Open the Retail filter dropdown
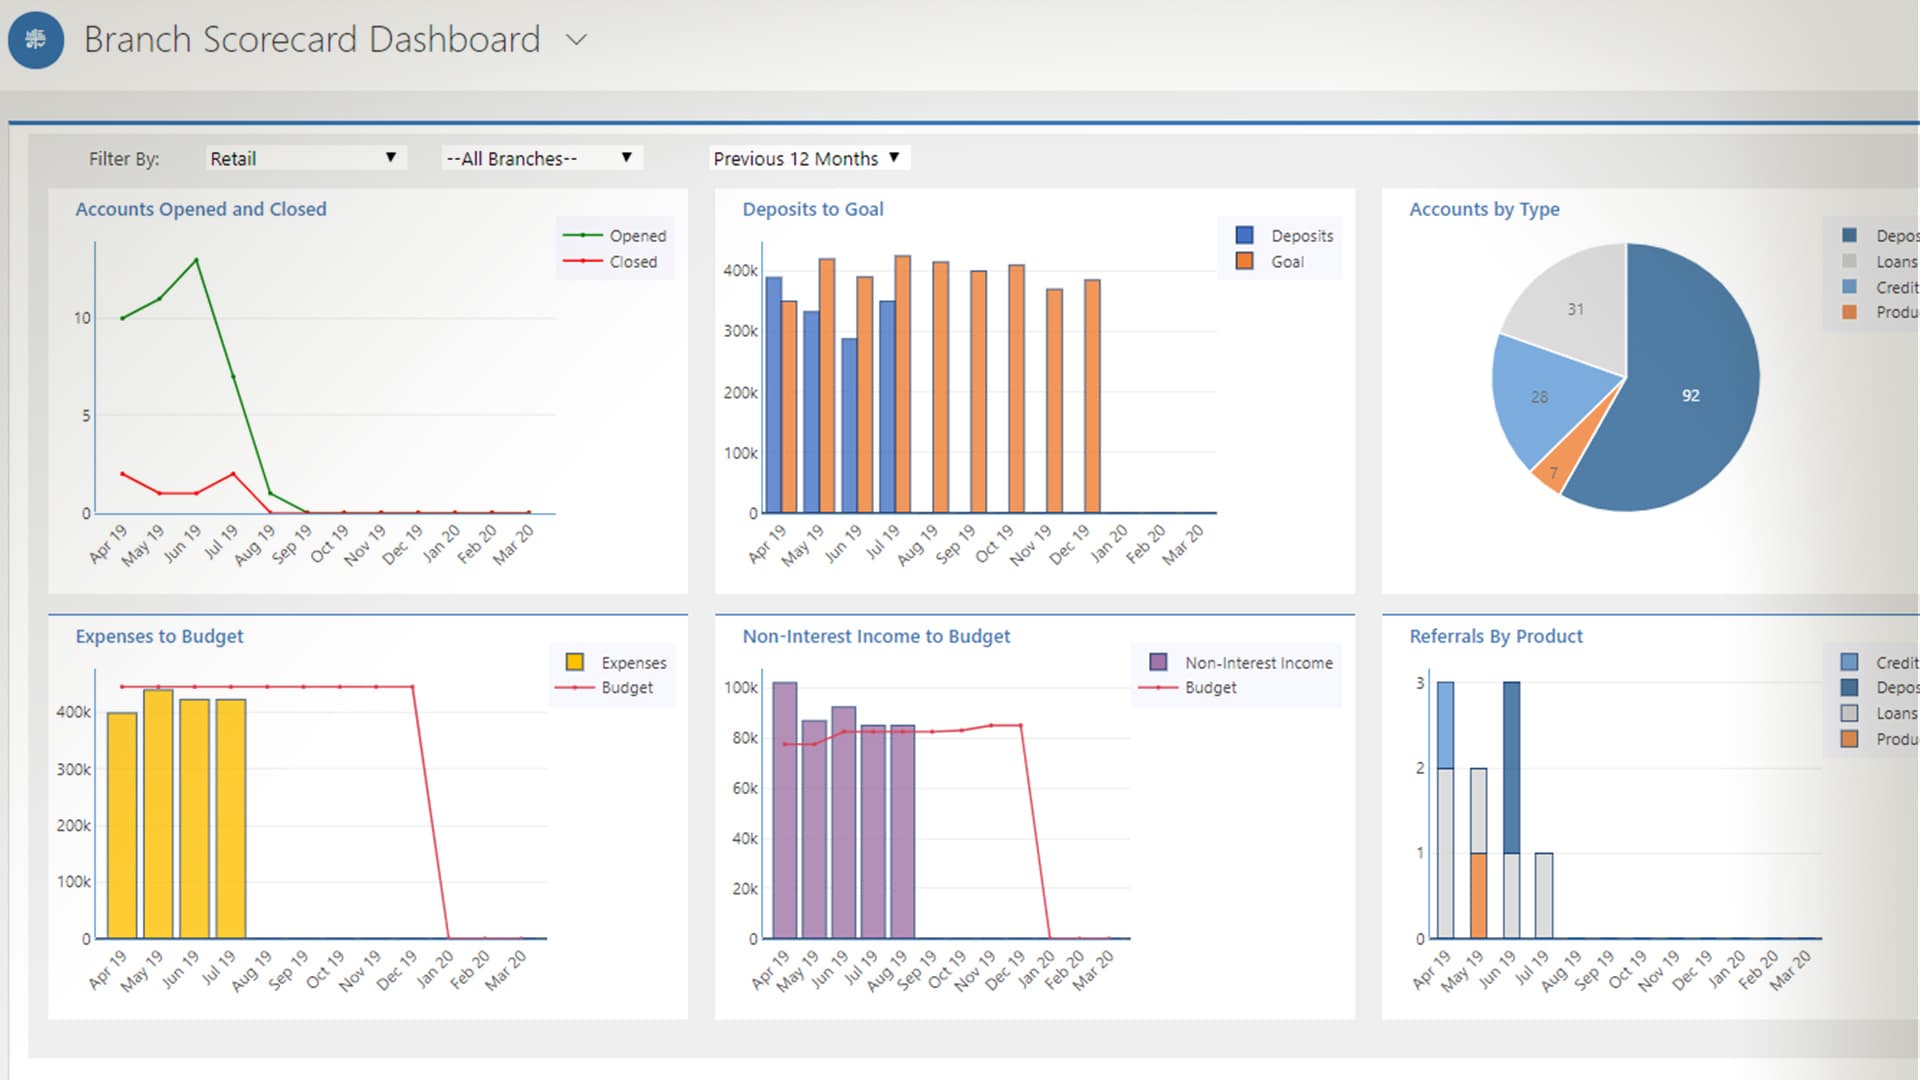Image resolution: width=1920 pixels, height=1080 pixels. tap(305, 157)
